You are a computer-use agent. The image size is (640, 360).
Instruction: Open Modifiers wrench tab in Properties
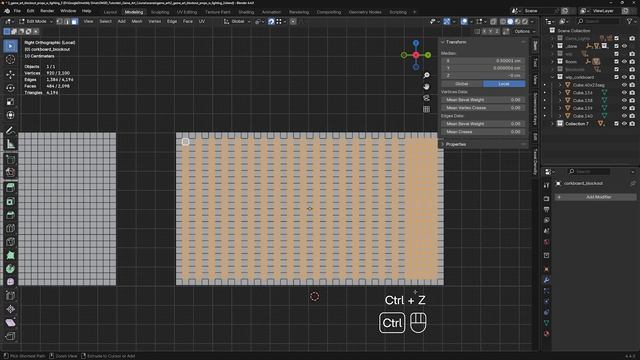coord(547,280)
